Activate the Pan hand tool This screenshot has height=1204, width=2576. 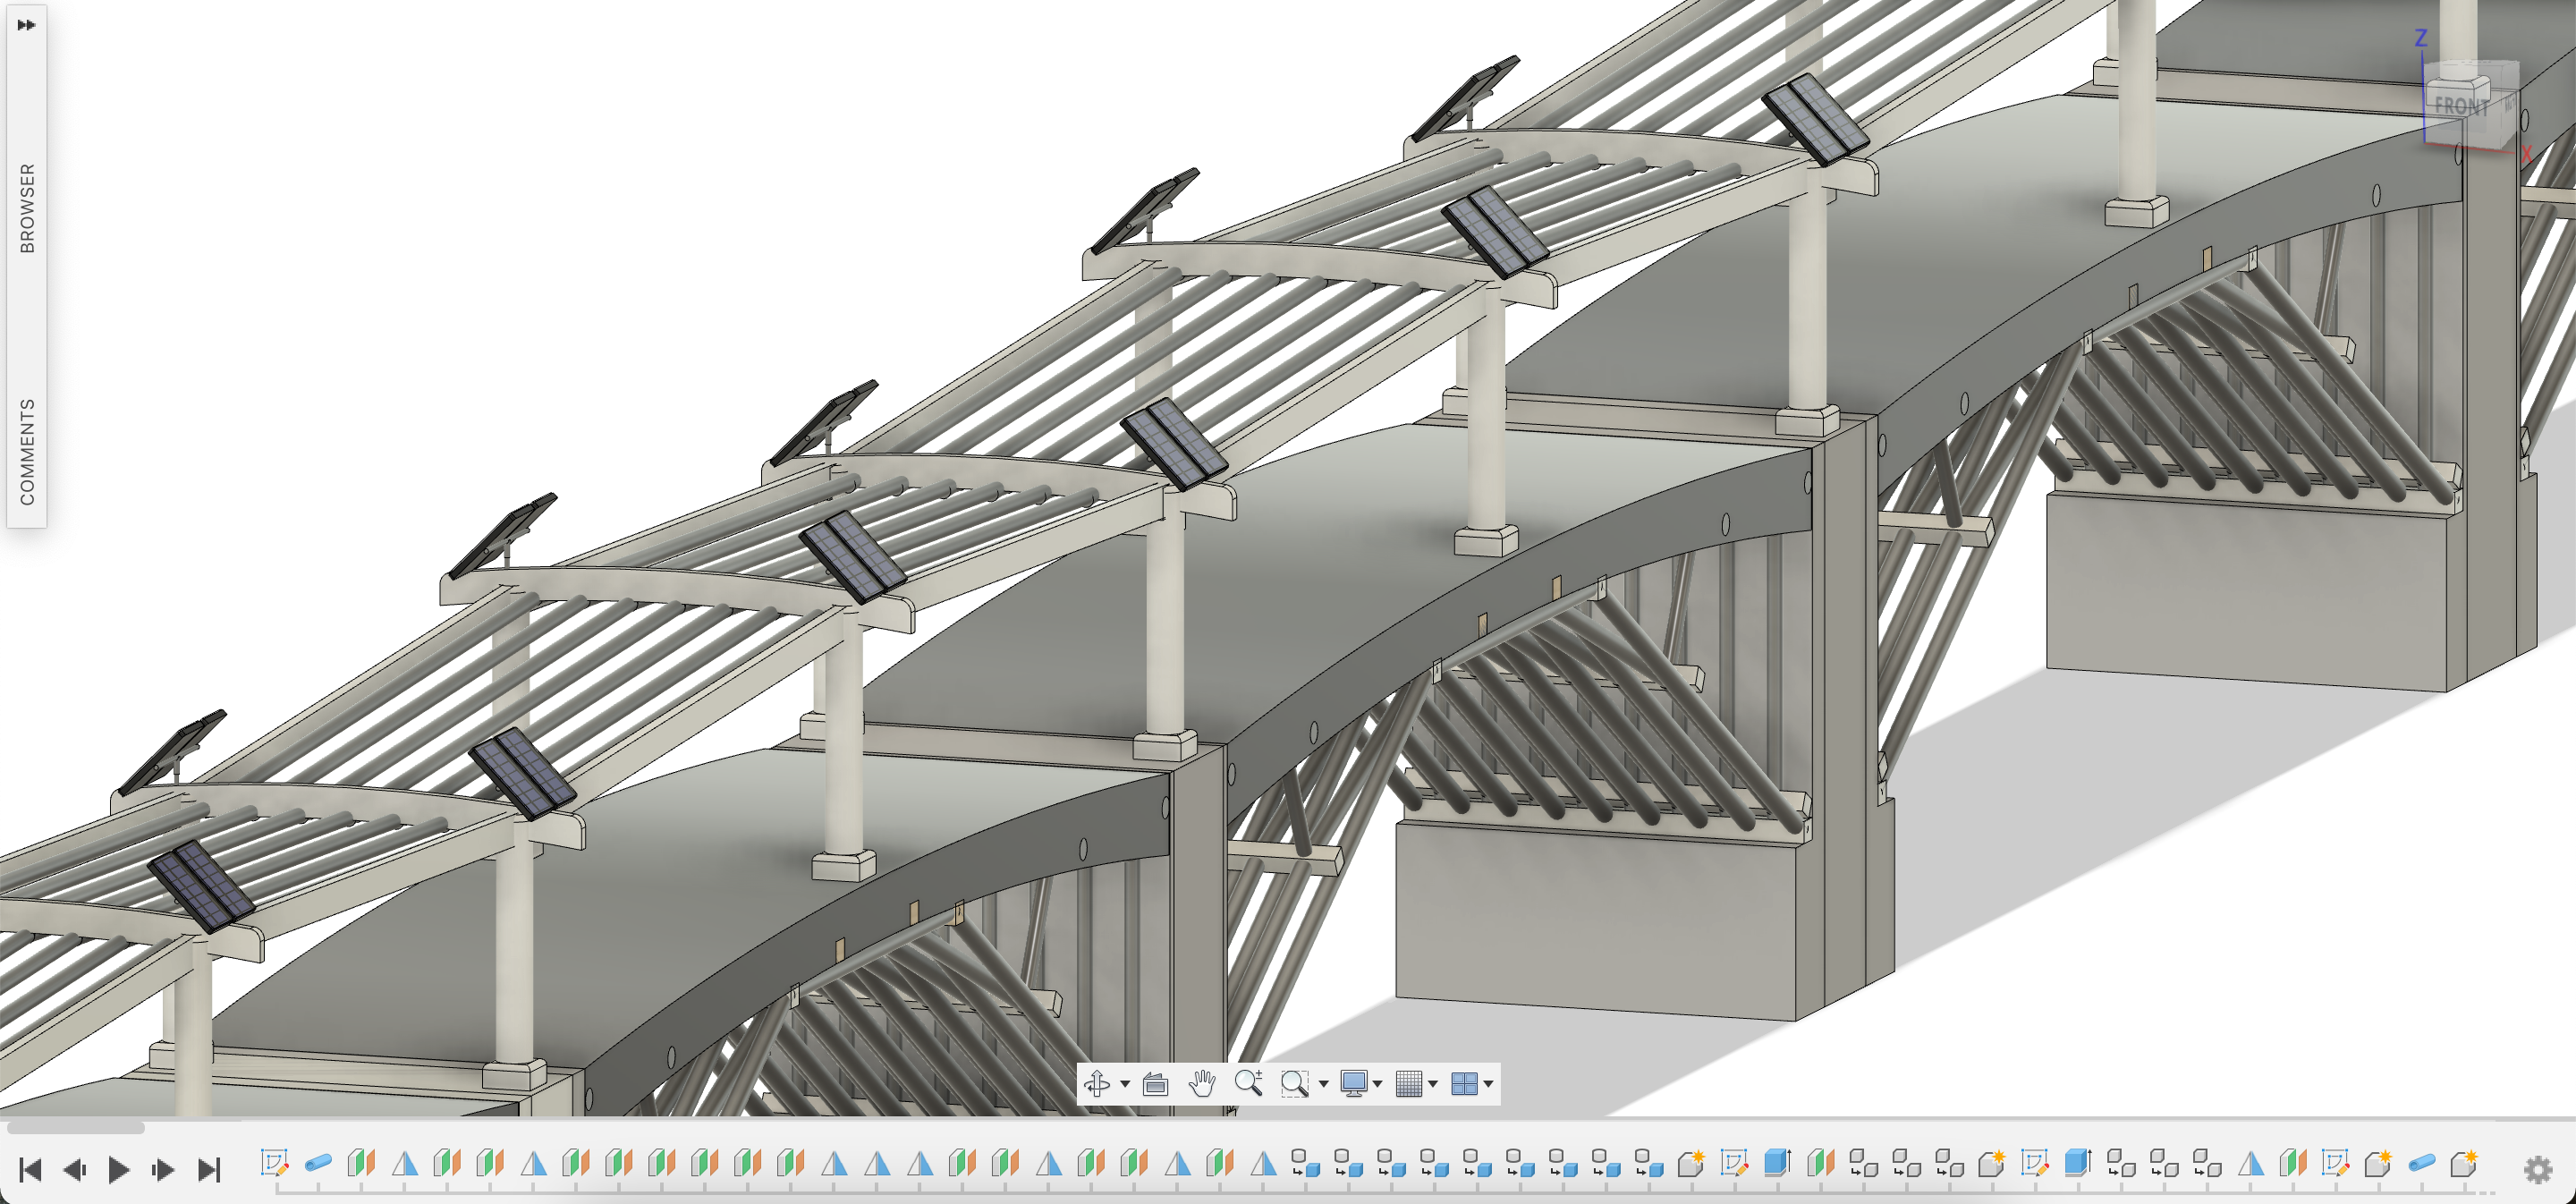(x=1202, y=1084)
